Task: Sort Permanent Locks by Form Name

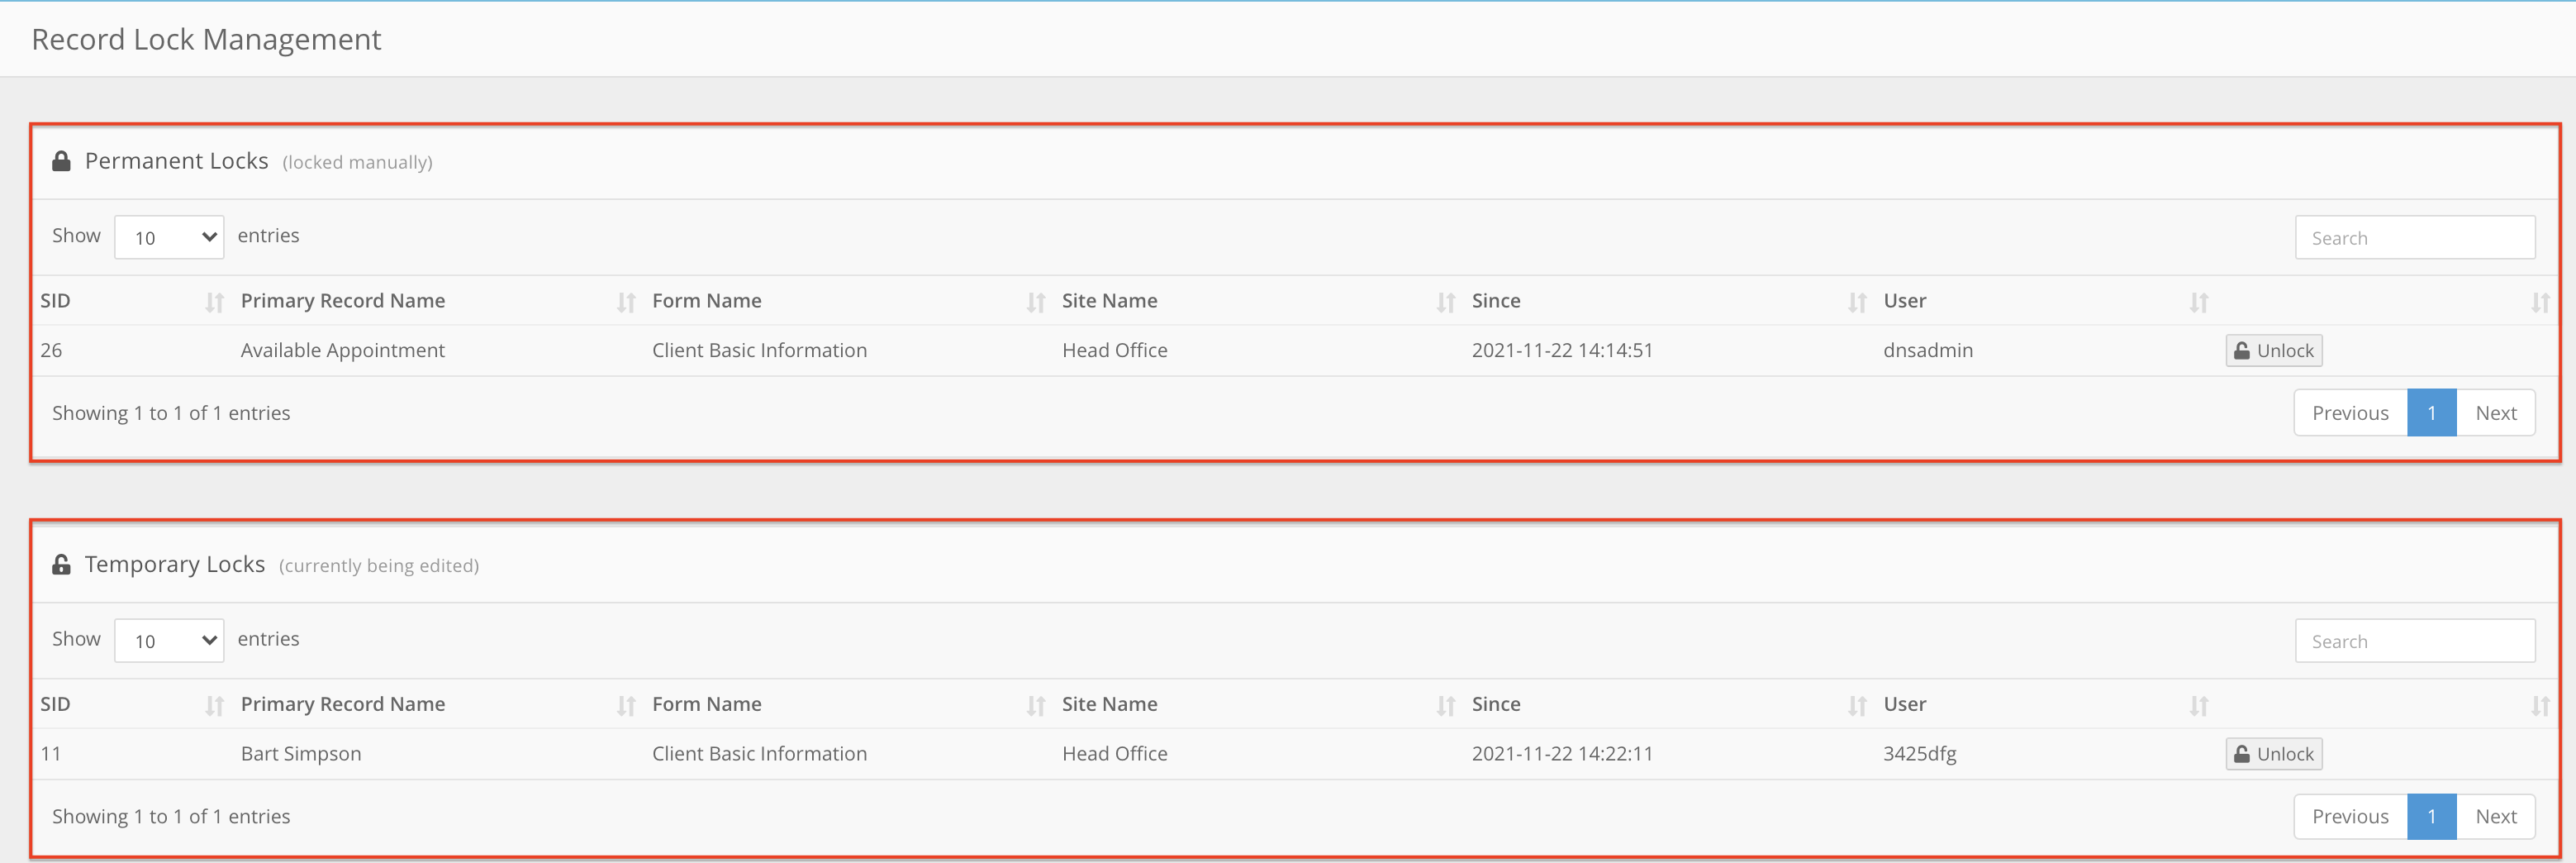Action: click(849, 301)
